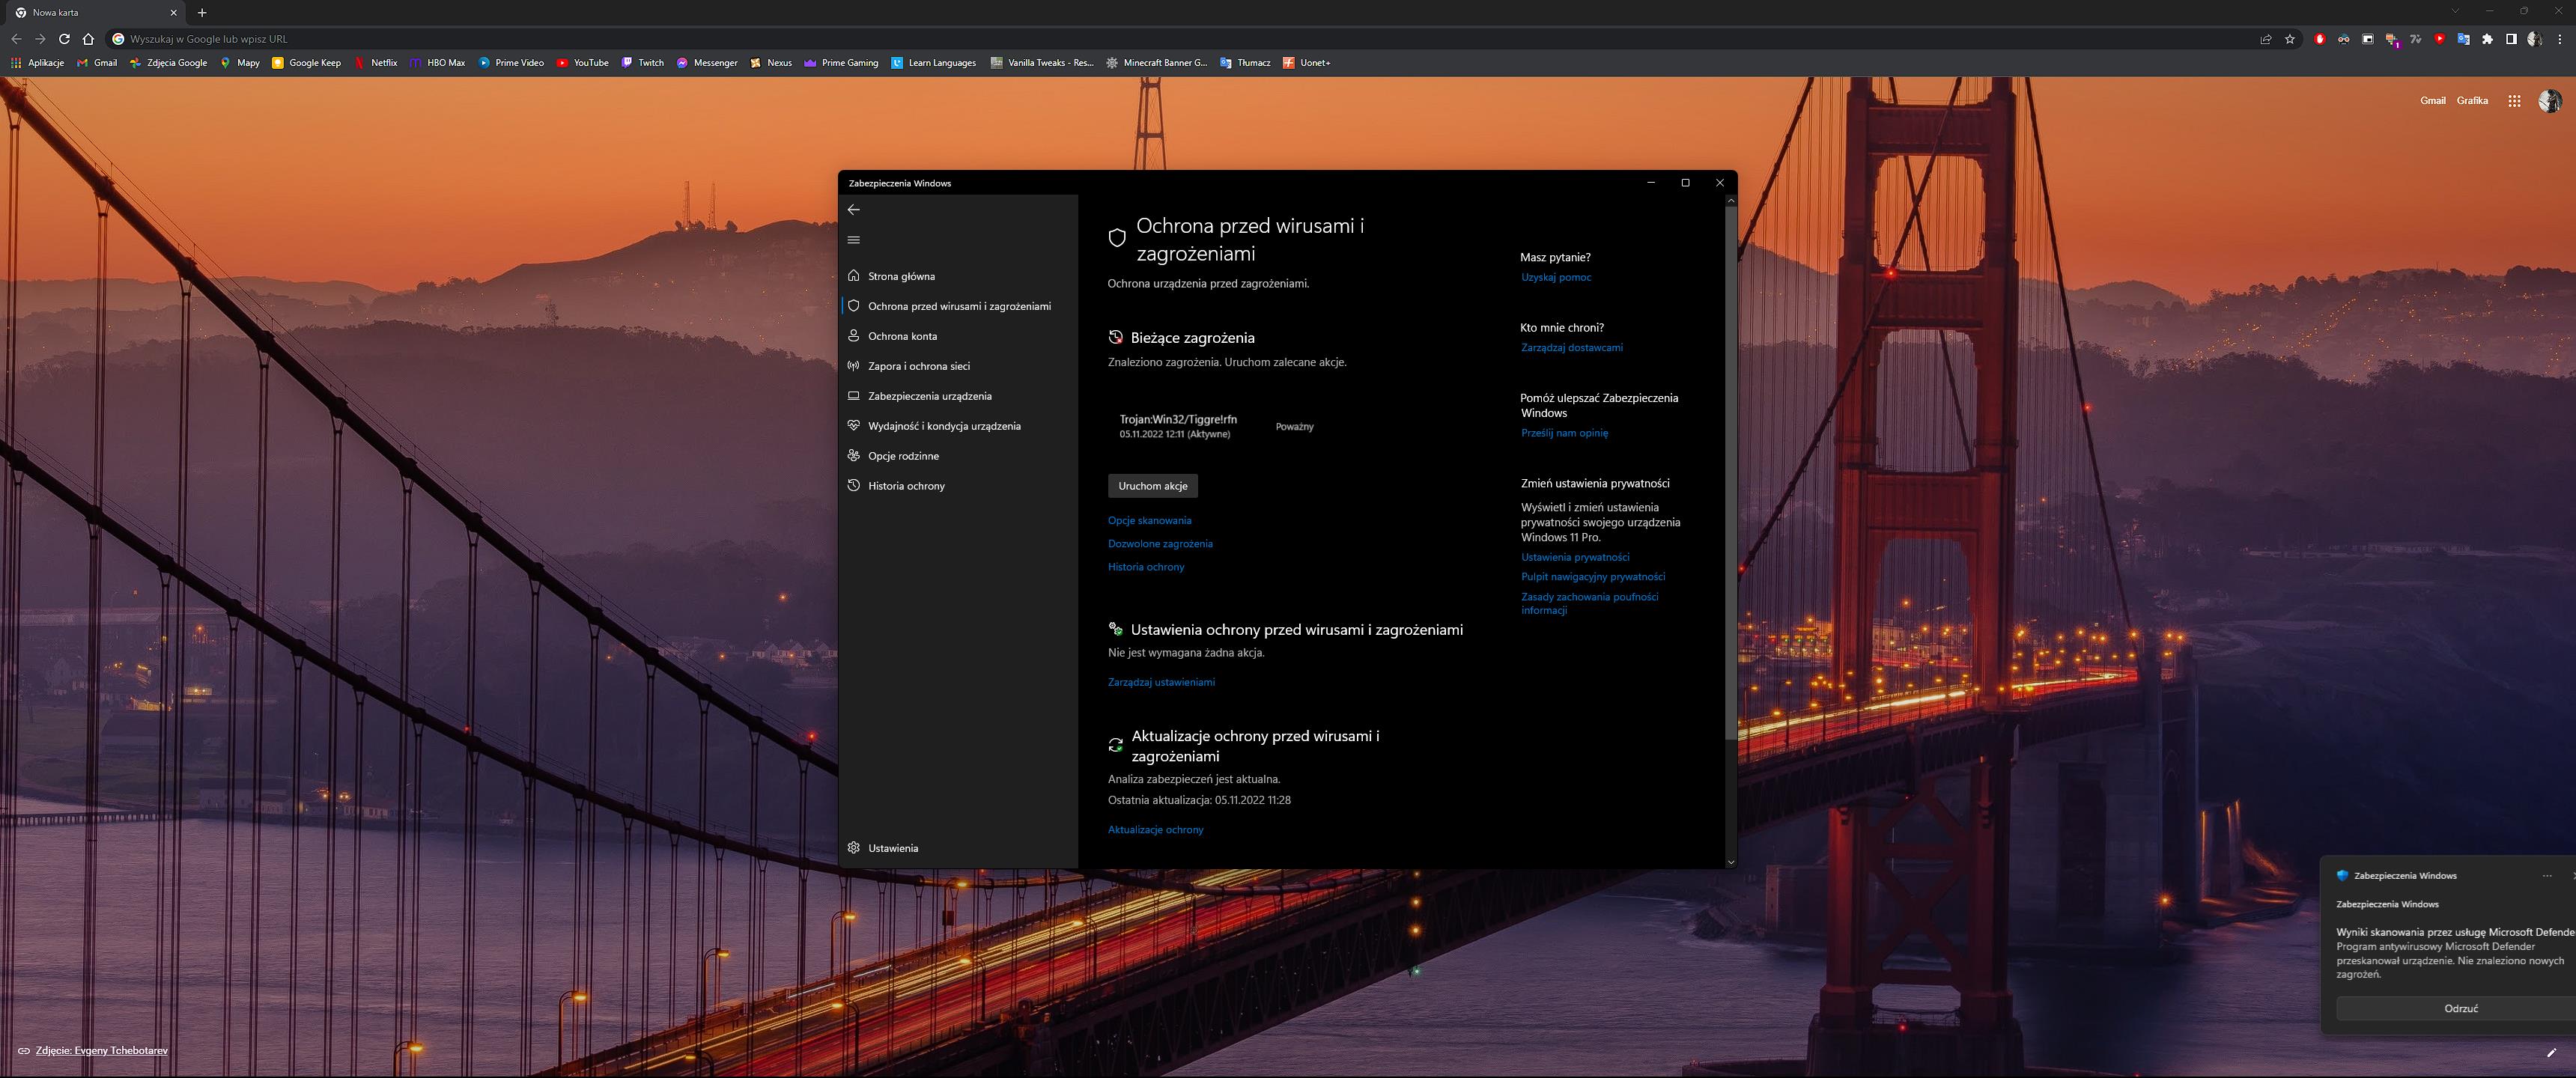Viewport: 2576px width, 1078px height.
Task: Toggle the hamburger navigation menu
Action: 853,240
